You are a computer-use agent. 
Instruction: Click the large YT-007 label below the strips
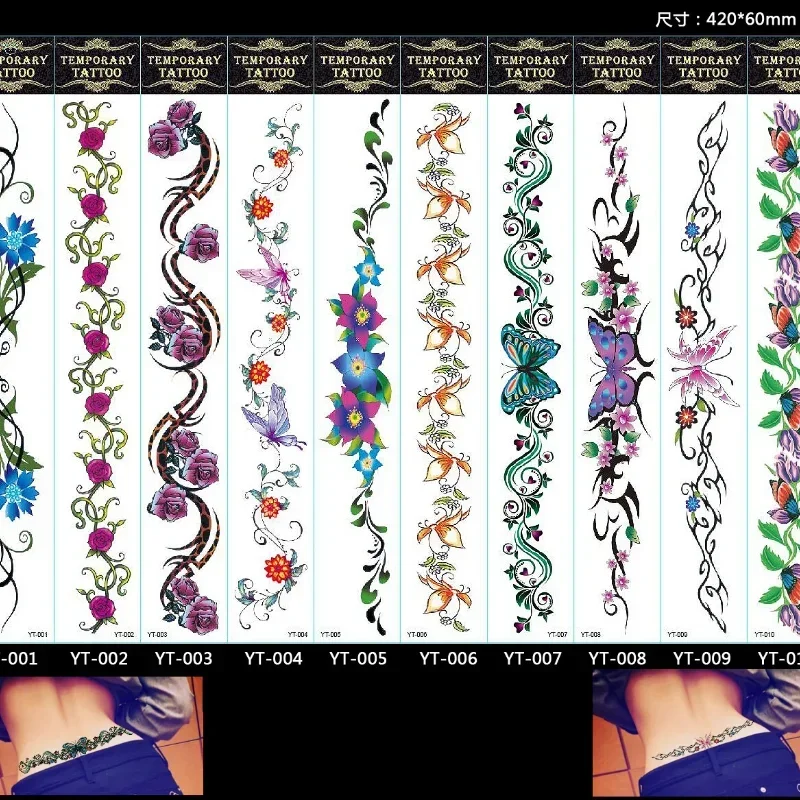click(x=533, y=659)
